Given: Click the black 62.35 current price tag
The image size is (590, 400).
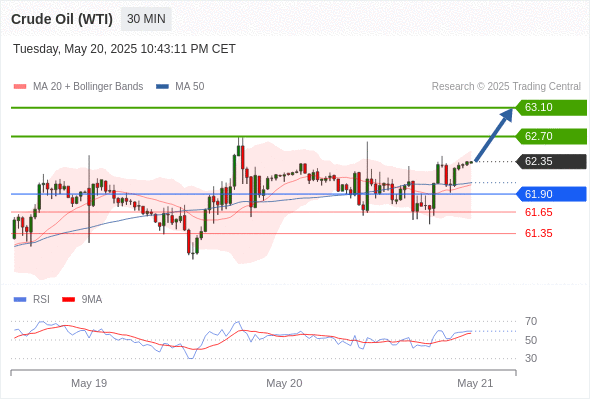Looking at the screenshot, I should point(551,161).
